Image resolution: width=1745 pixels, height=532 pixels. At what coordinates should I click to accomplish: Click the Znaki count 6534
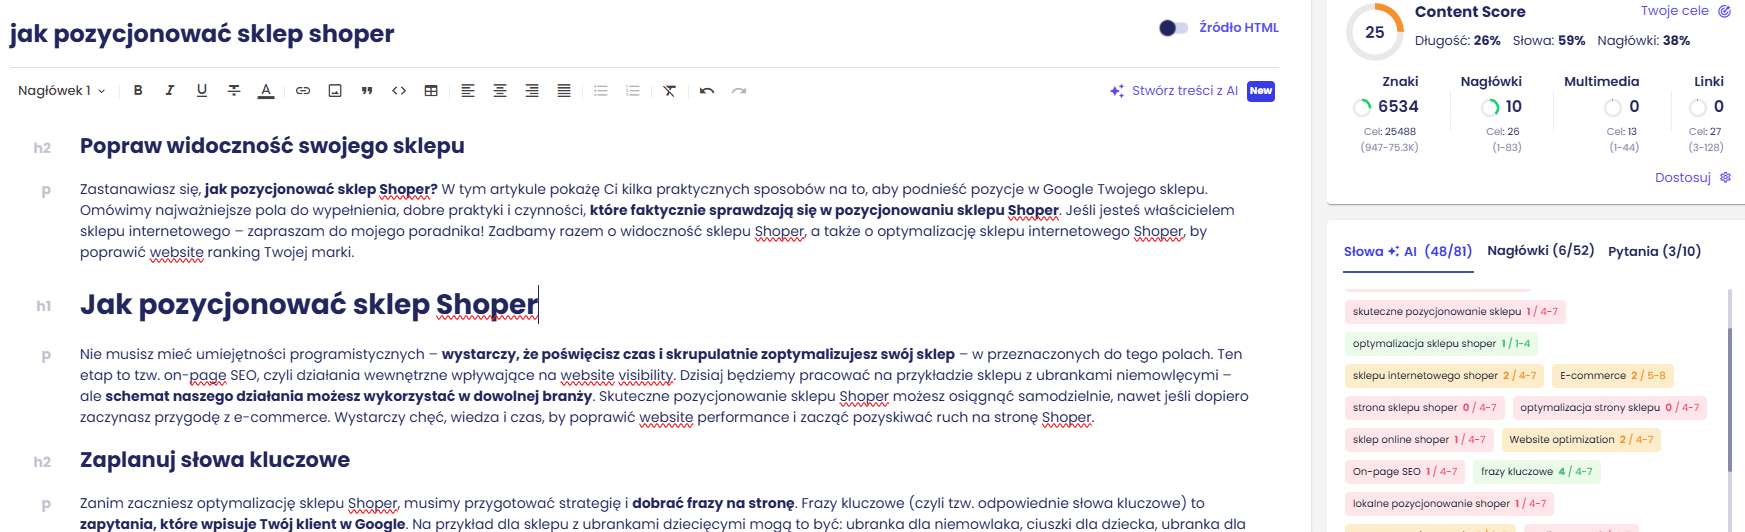click(1398, 107)
